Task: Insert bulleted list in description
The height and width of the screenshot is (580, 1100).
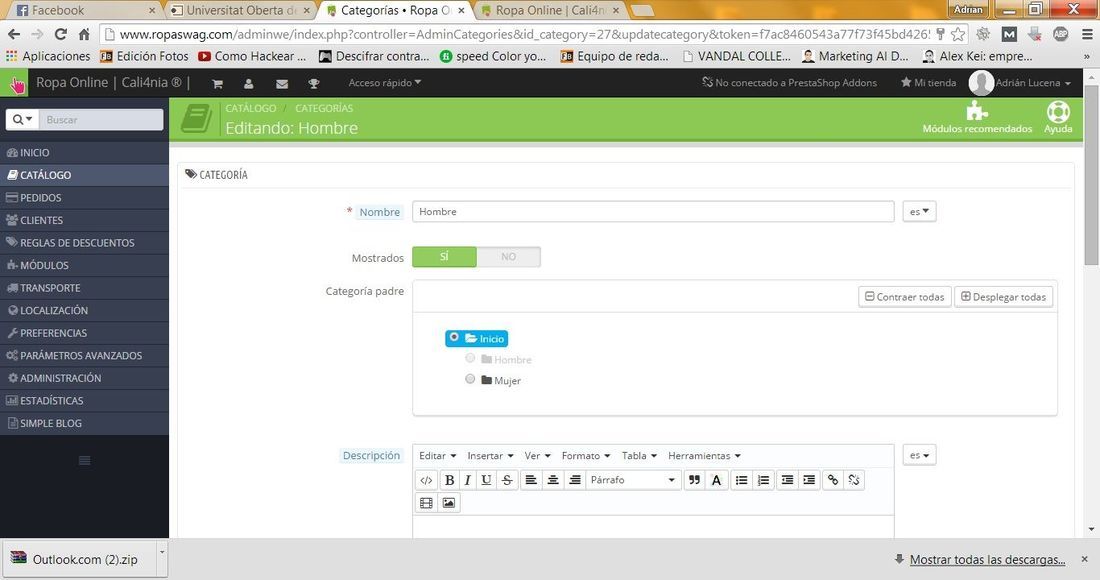Action: point(741,480)
